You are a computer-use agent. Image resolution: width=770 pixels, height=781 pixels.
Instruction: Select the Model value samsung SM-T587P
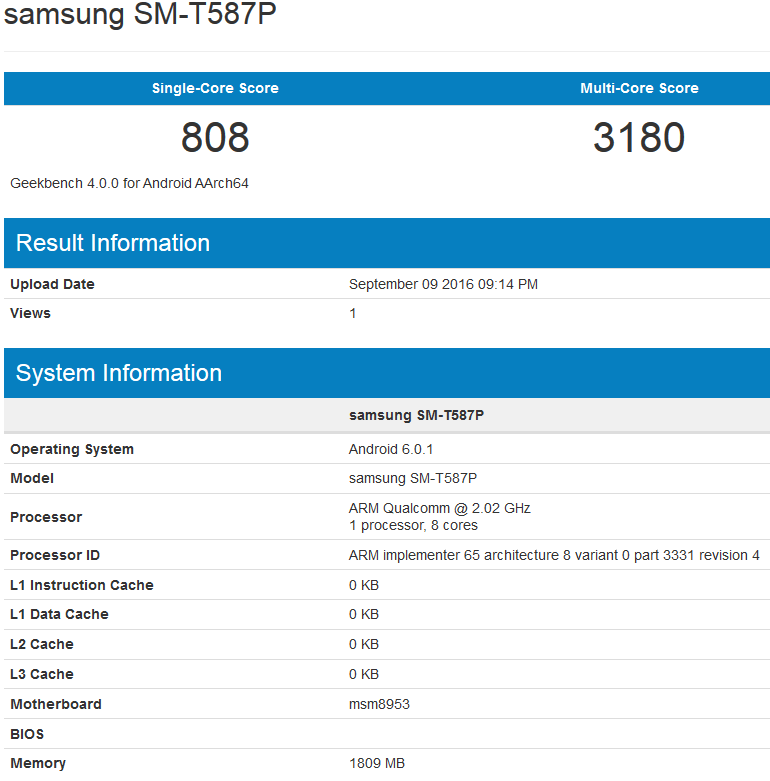pos(413,478)
